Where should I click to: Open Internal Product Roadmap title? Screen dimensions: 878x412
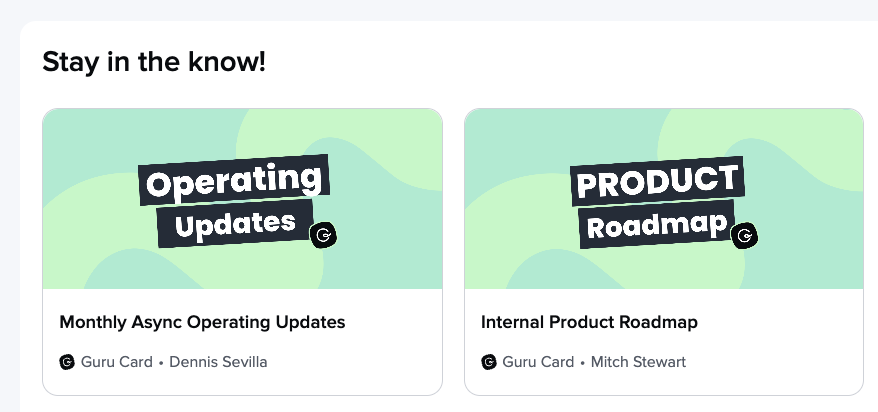click(589, 322)
